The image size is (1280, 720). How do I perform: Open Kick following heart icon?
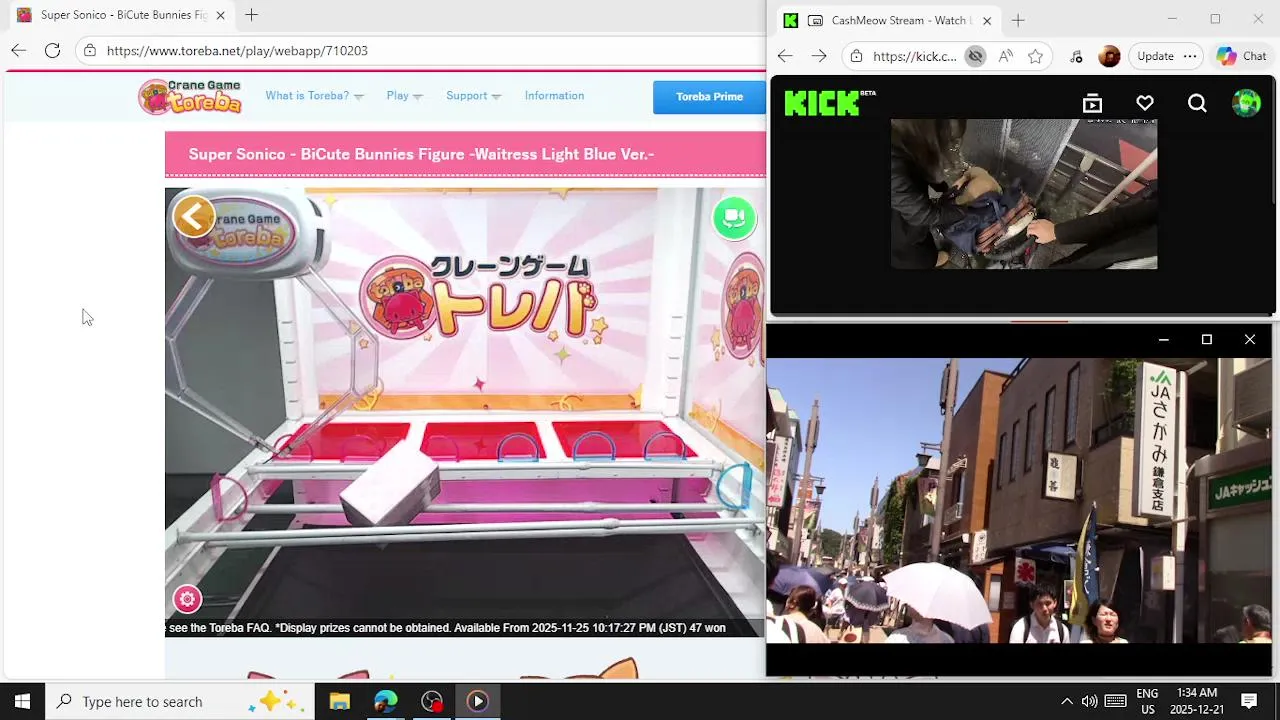[x=1145, y=103]
